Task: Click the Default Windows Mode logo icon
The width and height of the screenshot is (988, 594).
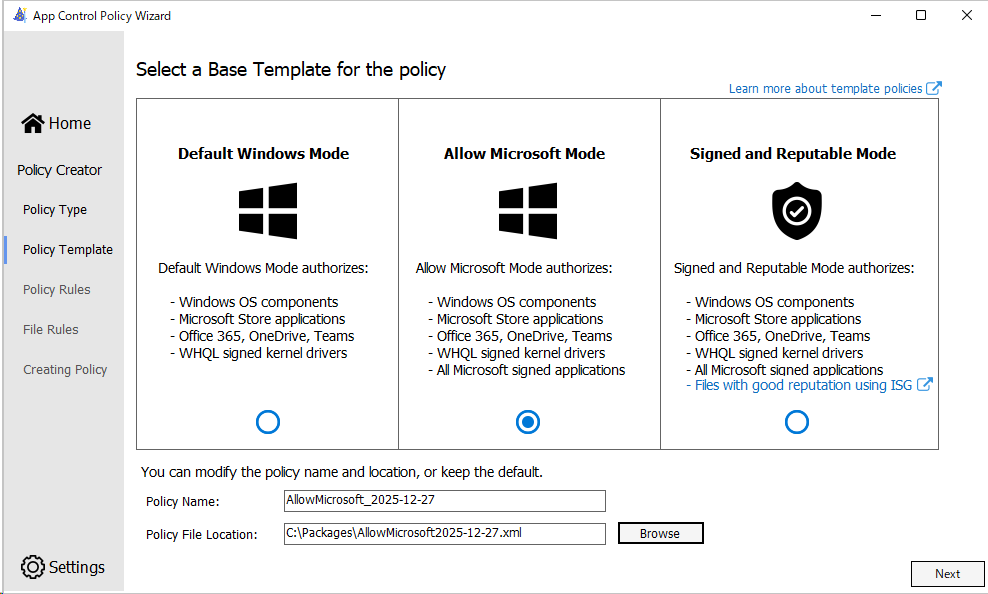Action: pyautogui.click(x=267, y=211)
